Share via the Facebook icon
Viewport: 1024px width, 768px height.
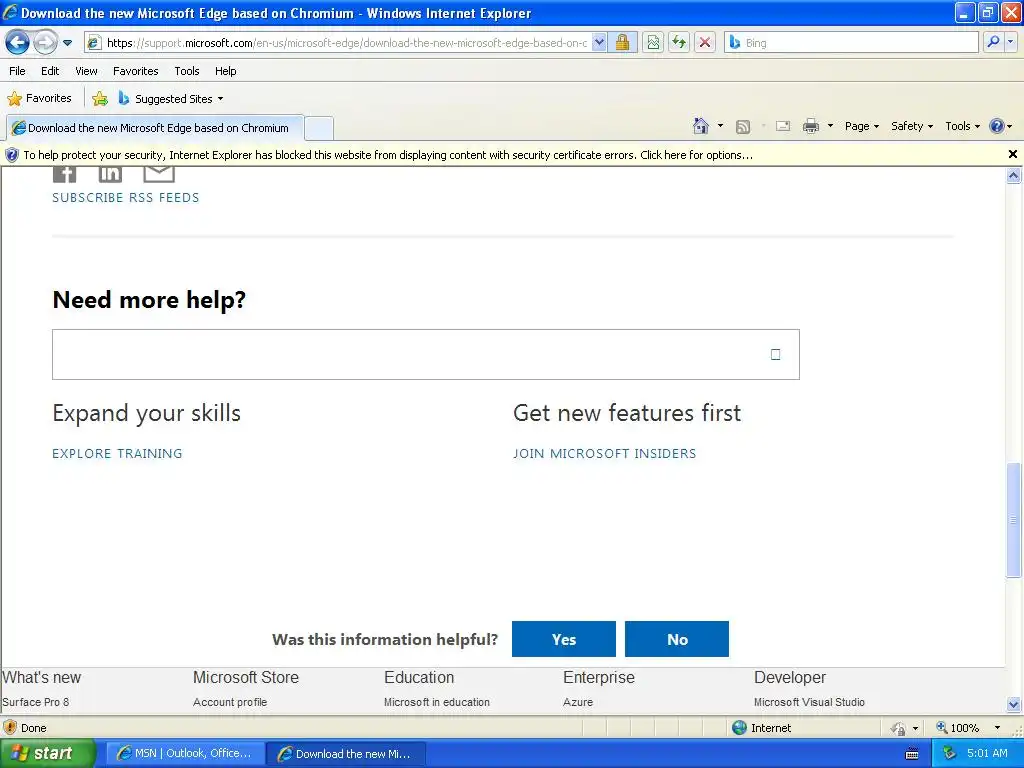(x=65, y=173)
